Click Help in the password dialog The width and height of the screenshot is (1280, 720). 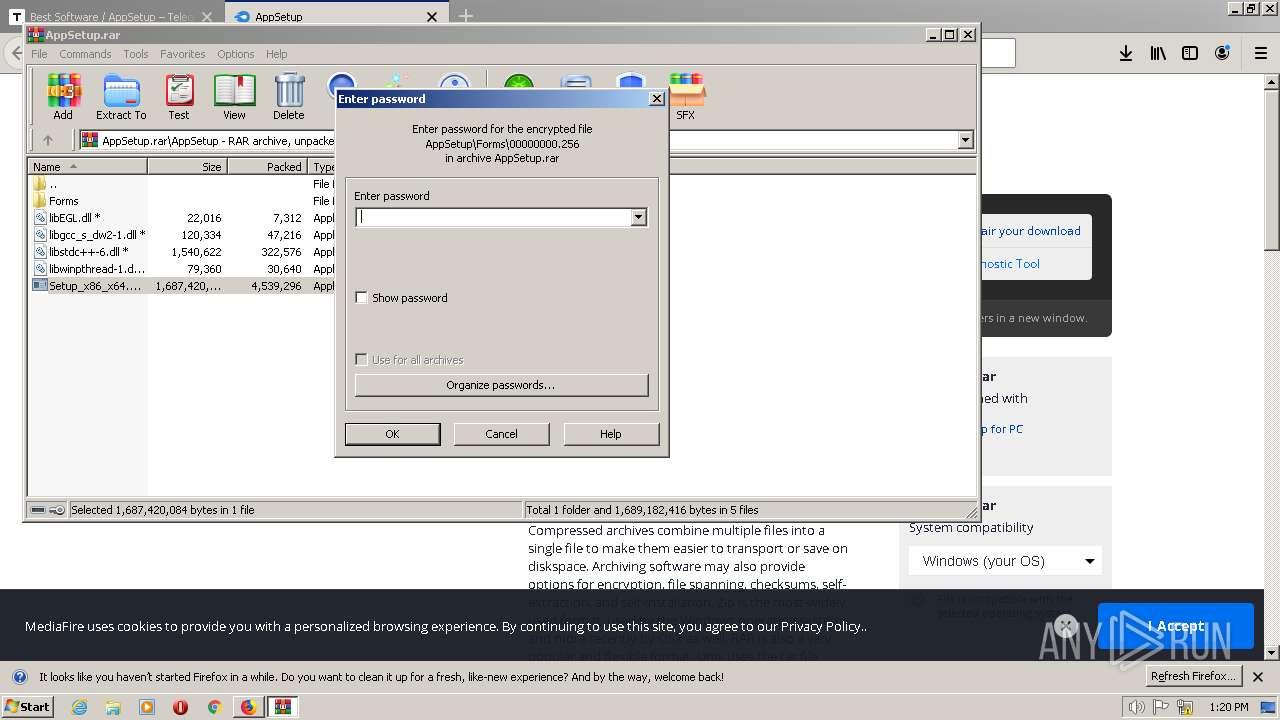point(611,434)
